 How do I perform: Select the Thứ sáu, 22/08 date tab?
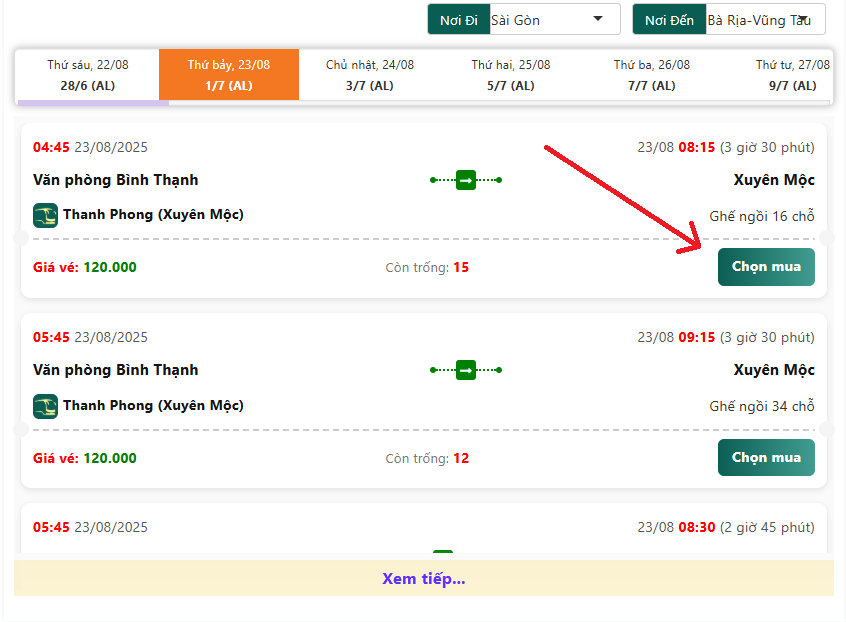pyautogui.click(x=87, y=74)
